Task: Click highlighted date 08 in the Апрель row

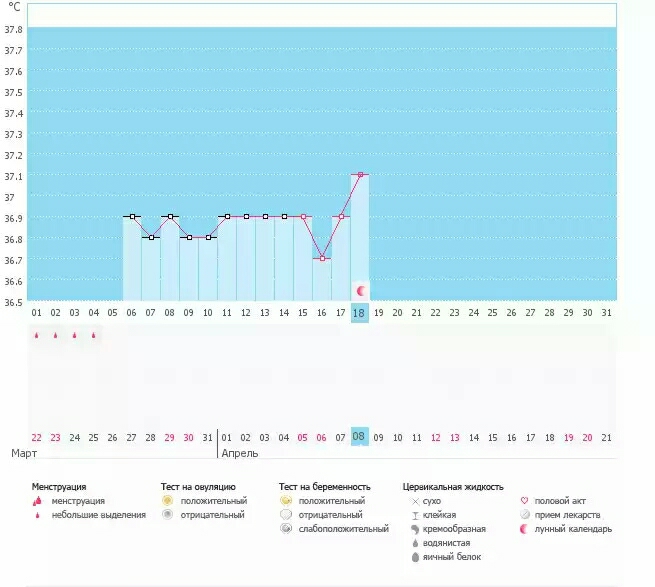Action: (x=359, y=437)
